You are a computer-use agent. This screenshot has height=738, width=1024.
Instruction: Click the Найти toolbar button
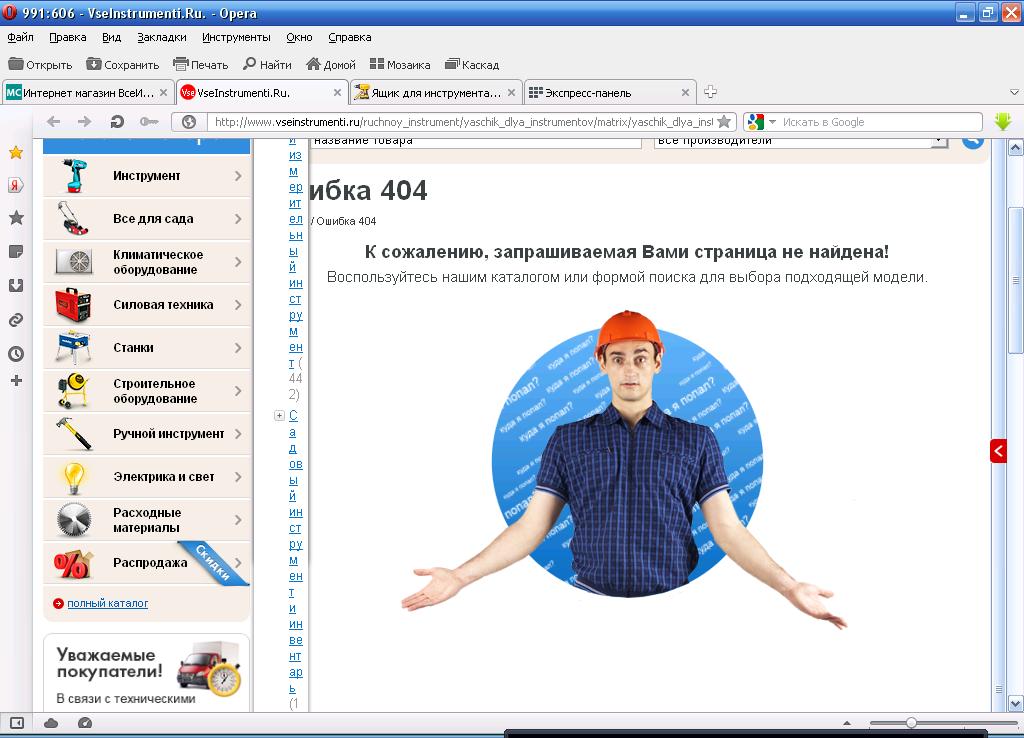click(x=267, y=65)
